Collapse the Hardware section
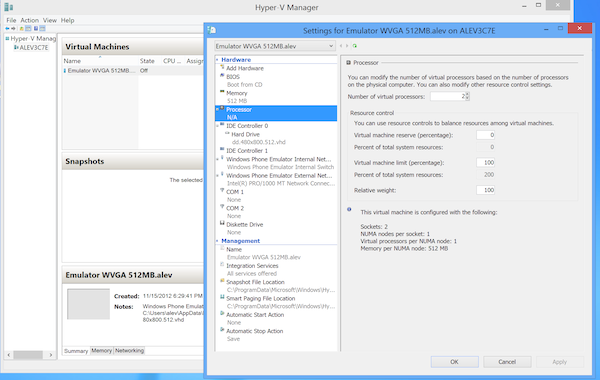 [x=217, y=60]
